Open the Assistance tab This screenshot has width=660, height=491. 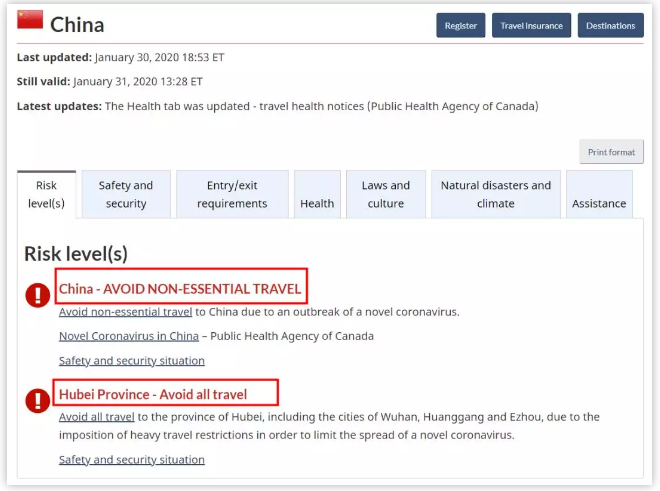click(x=599, y=194)
